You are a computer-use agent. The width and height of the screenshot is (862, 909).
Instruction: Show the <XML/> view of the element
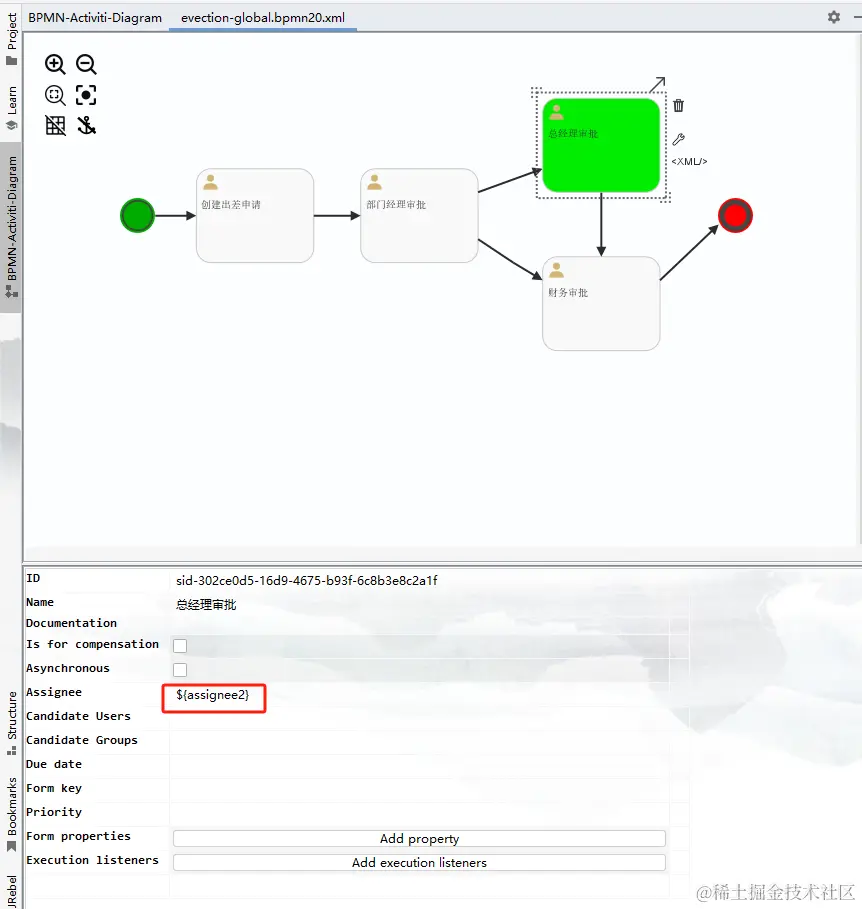click(x=689, y=162)
